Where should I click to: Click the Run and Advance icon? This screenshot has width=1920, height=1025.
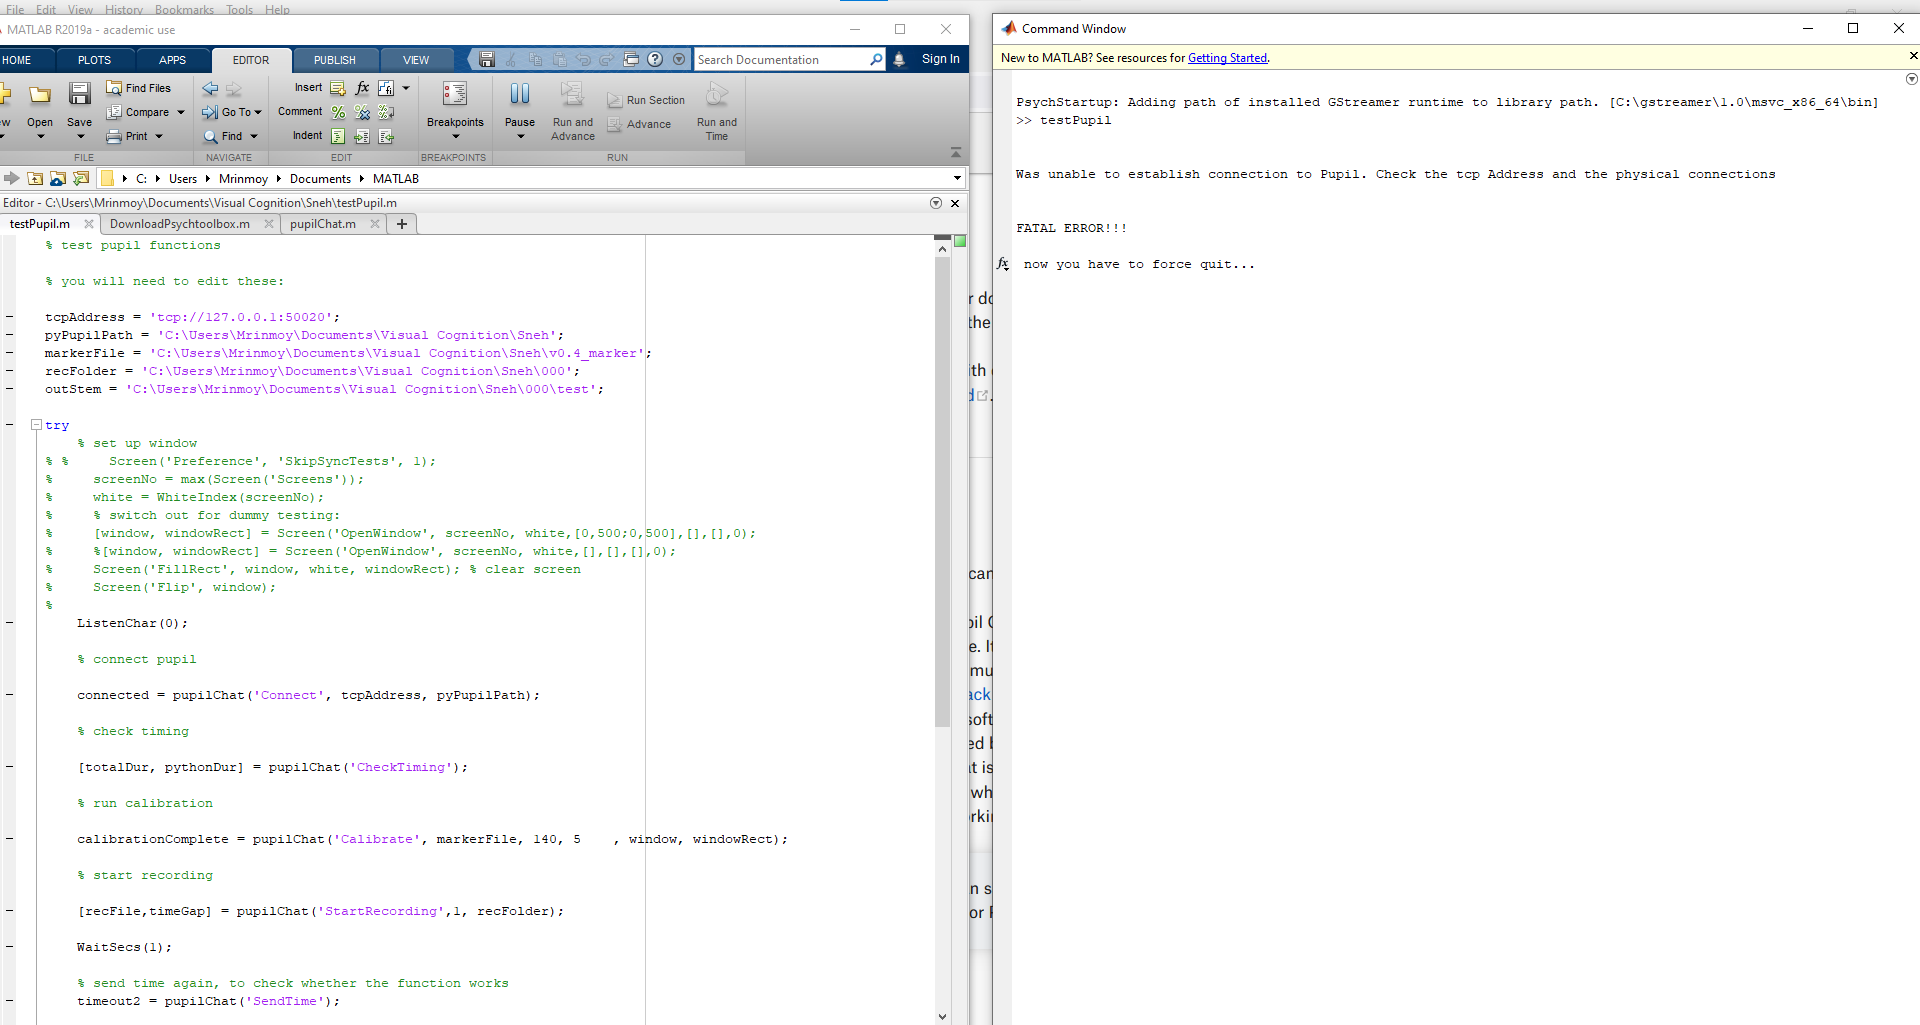572,94
